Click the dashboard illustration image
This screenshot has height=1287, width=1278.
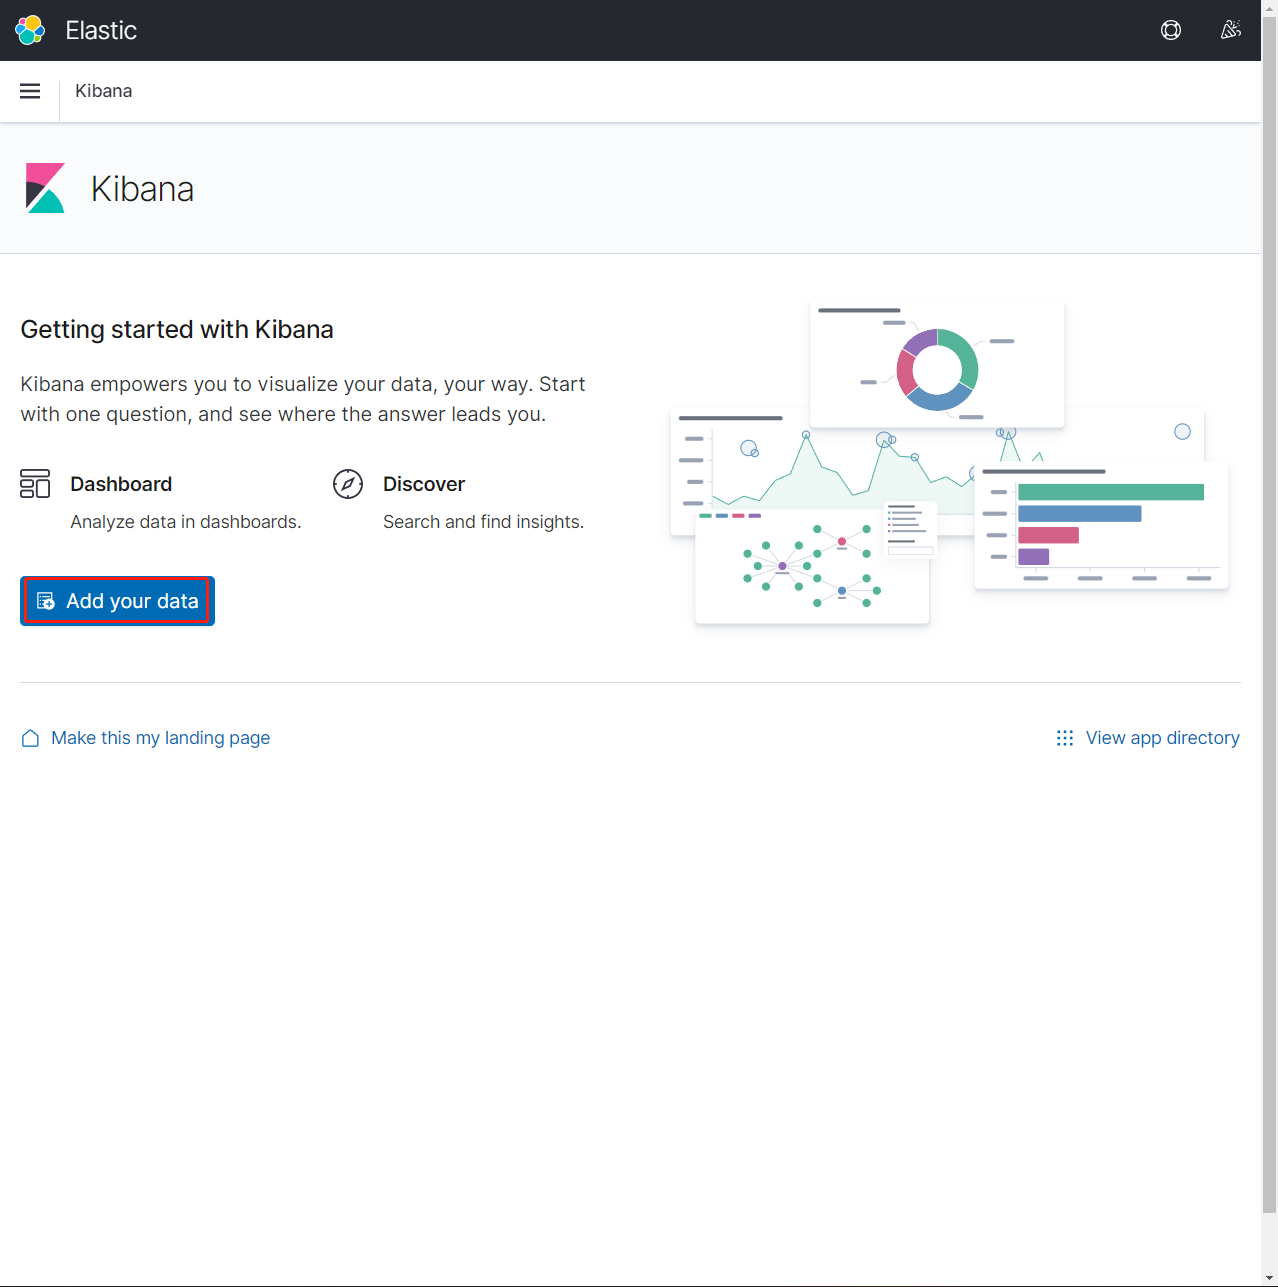click(950, 463)
